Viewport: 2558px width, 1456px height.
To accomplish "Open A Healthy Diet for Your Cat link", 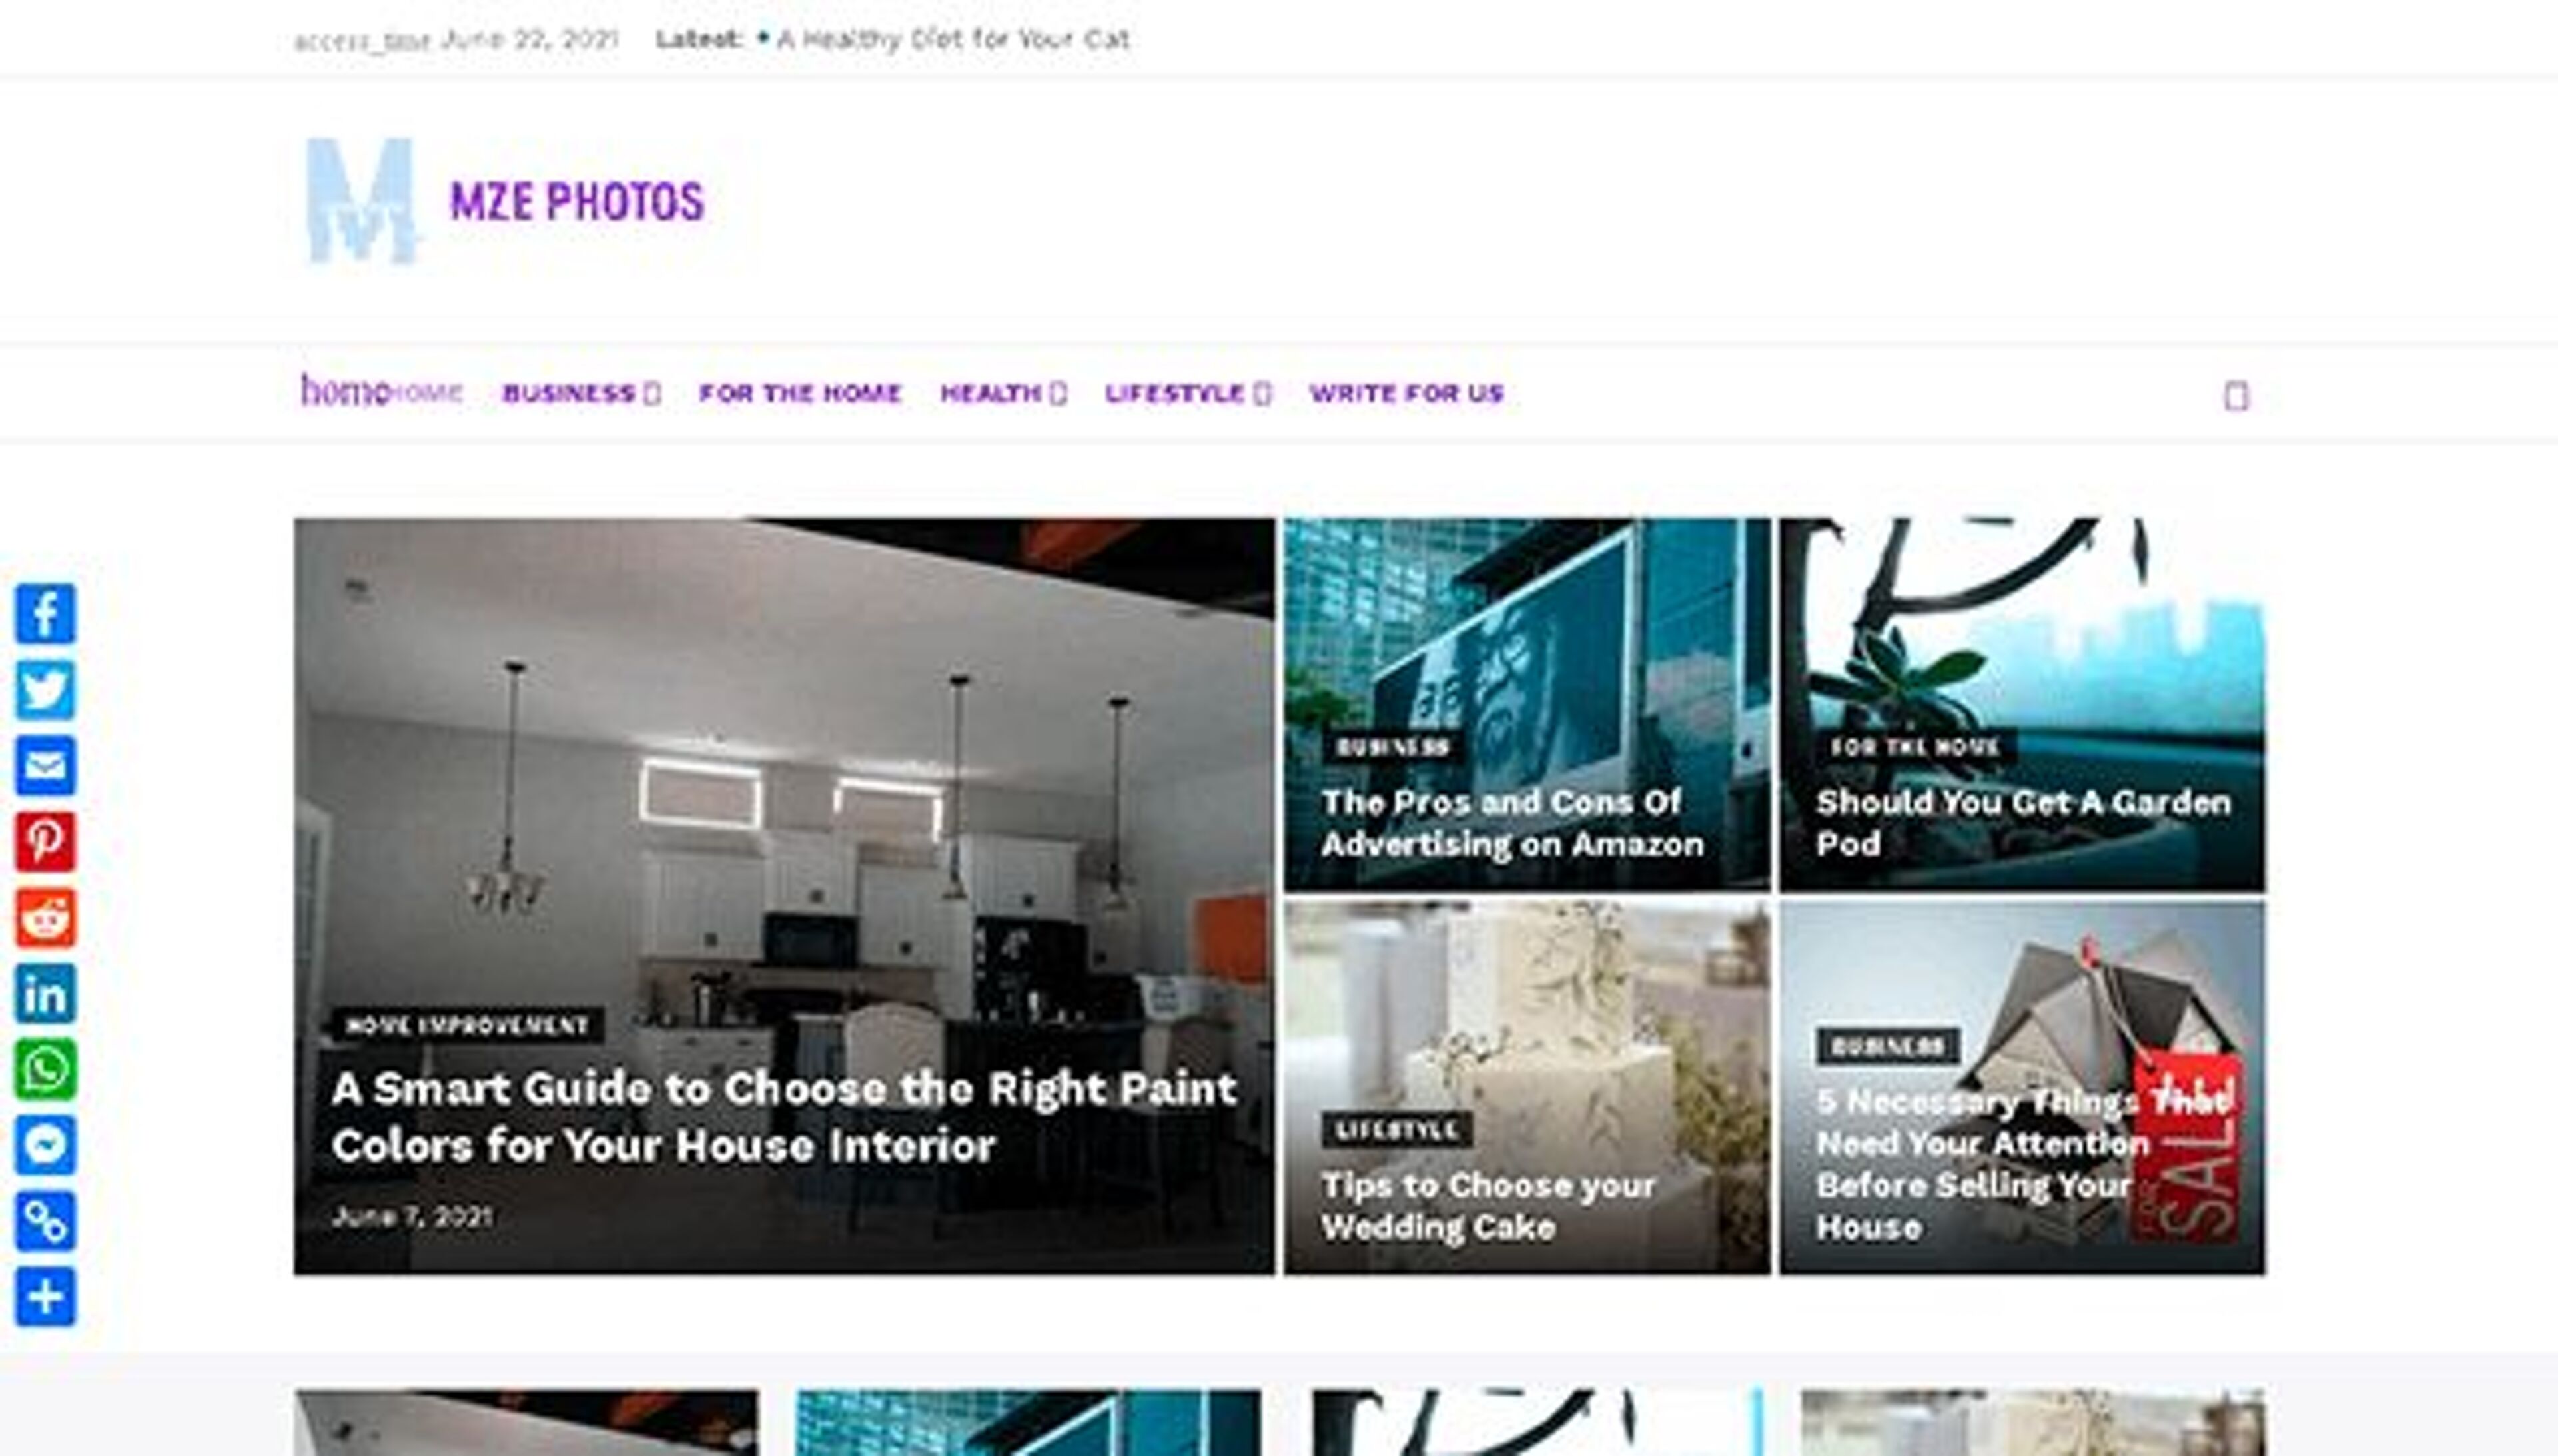I will pos(952,39).
